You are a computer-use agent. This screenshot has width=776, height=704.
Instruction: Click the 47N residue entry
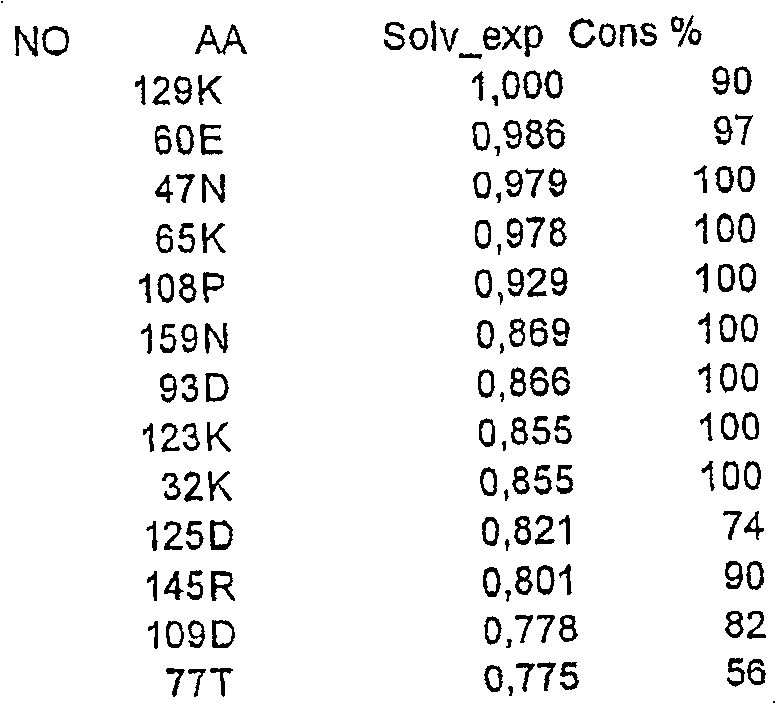click(190, 189)
